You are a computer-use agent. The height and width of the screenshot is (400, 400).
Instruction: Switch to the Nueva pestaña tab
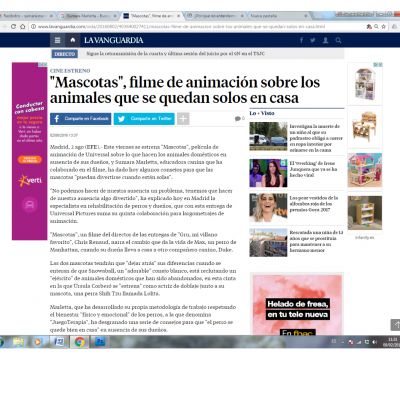point(278,16)
